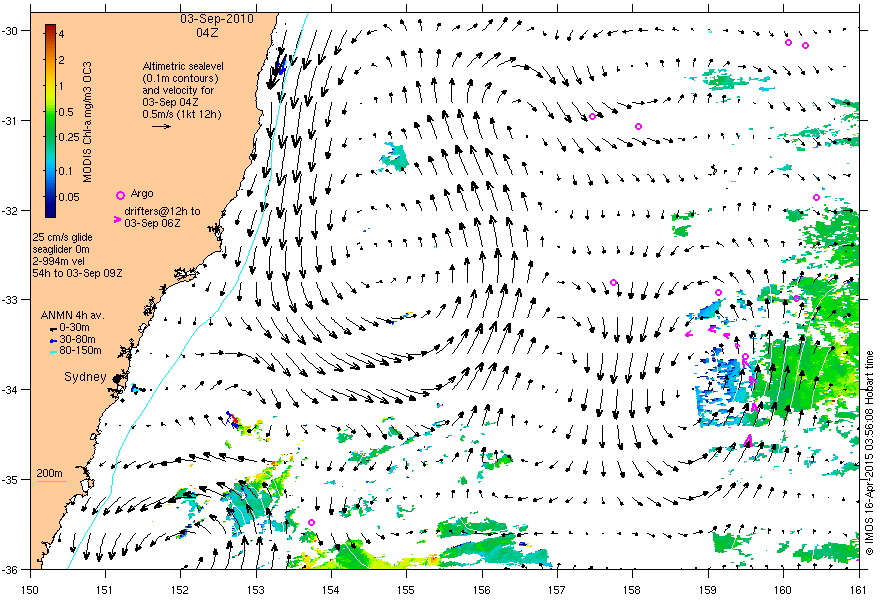This screenshot has width=880, height=600.
Task: Click the date title '03-Sep-2010'
Action: [x=217, y=19]
